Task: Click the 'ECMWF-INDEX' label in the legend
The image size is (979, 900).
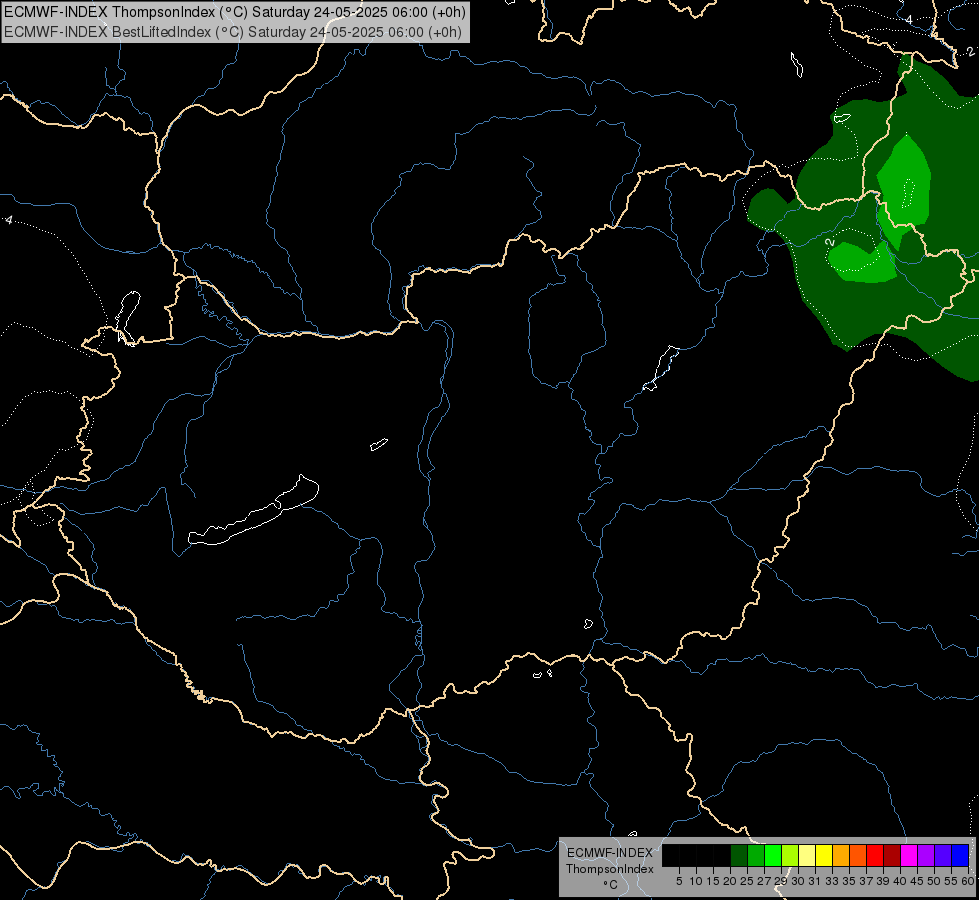Action: [x=610, y=853]
